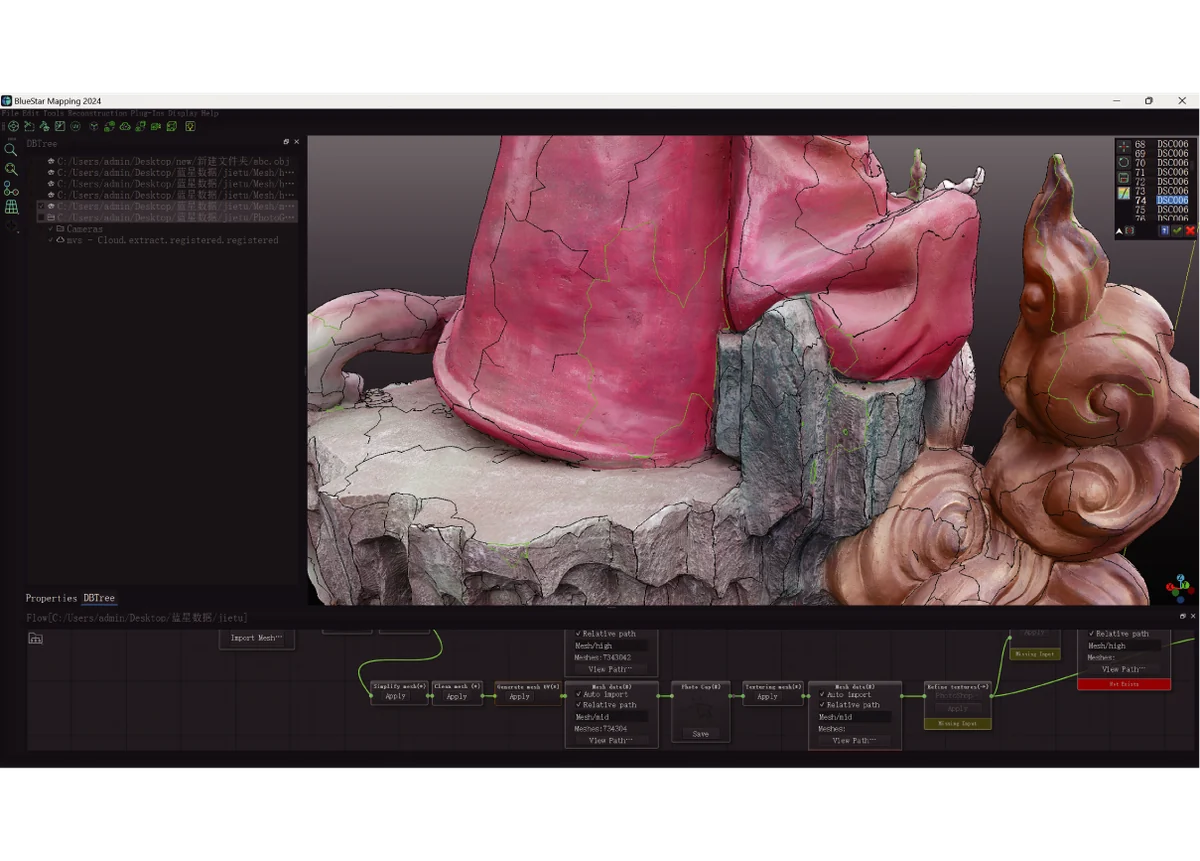Image resolution: width=1200 pixels, height=861 pixels.
Task: Toggle Relative path in the Mesh/high 7343042 node
Action: 578,633
